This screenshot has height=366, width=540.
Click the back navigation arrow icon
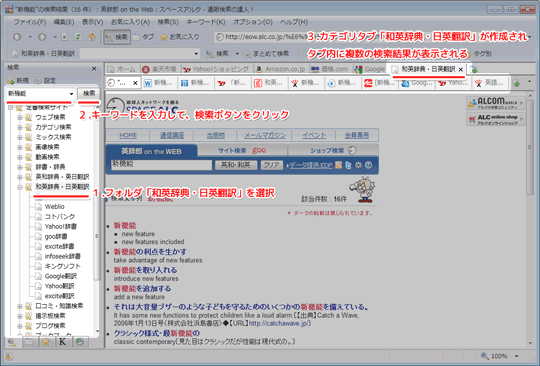coord(17,37)
